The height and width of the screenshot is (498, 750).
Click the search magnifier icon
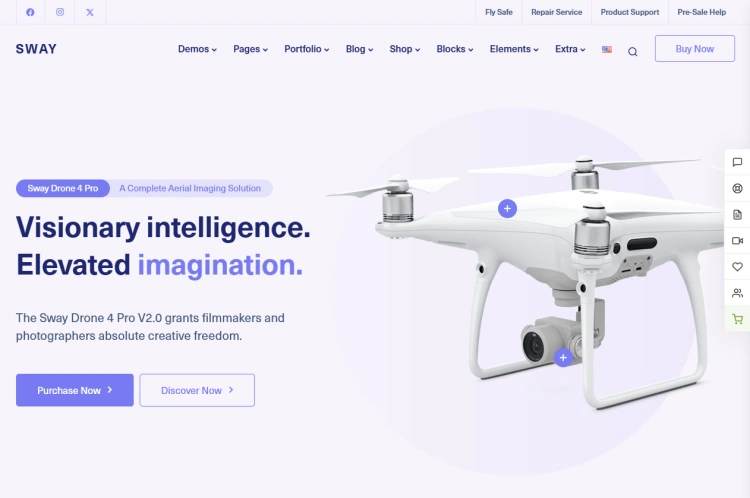632,52
